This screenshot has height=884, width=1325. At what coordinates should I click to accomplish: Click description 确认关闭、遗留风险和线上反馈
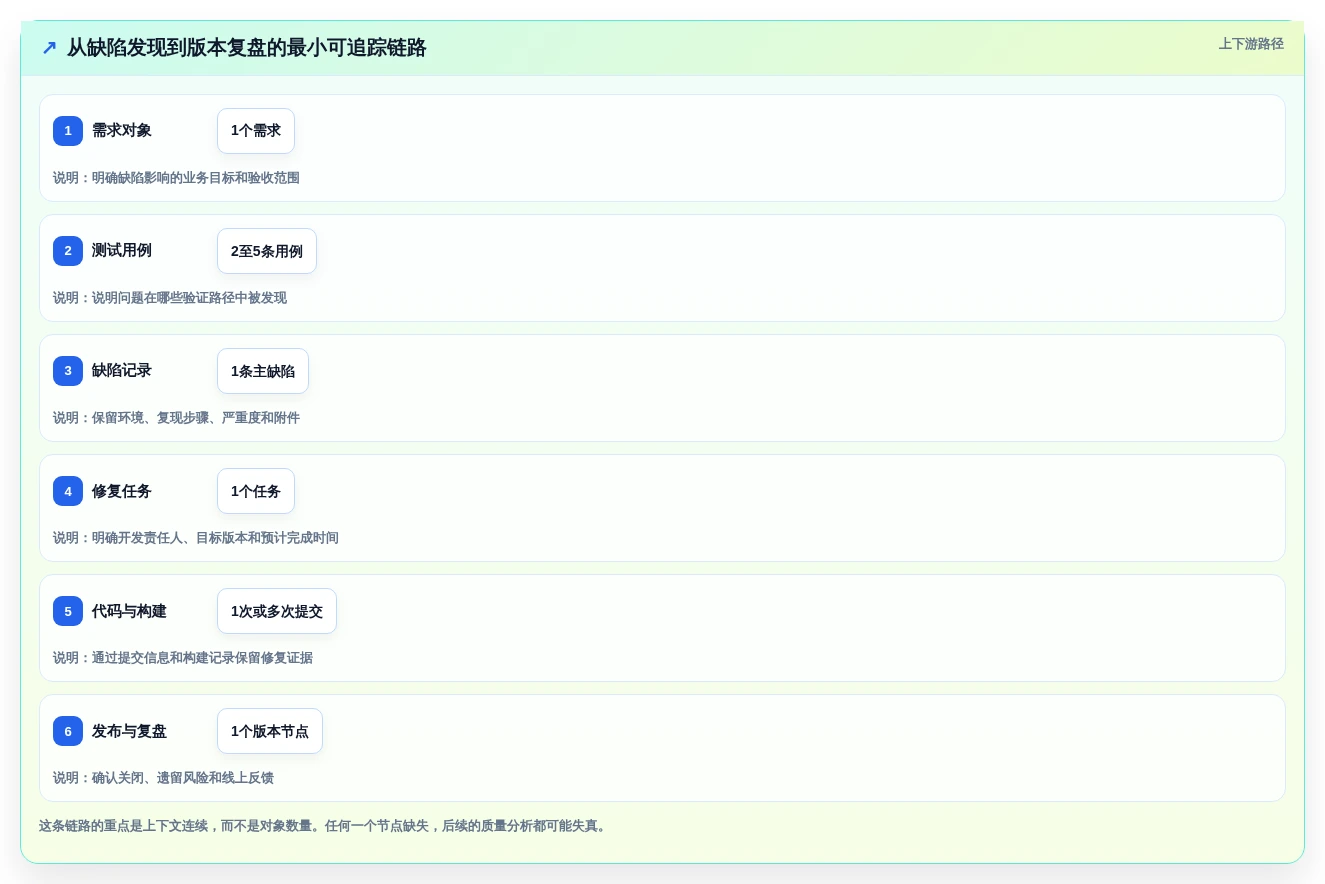pyautogui.click(x=183, y=778)
